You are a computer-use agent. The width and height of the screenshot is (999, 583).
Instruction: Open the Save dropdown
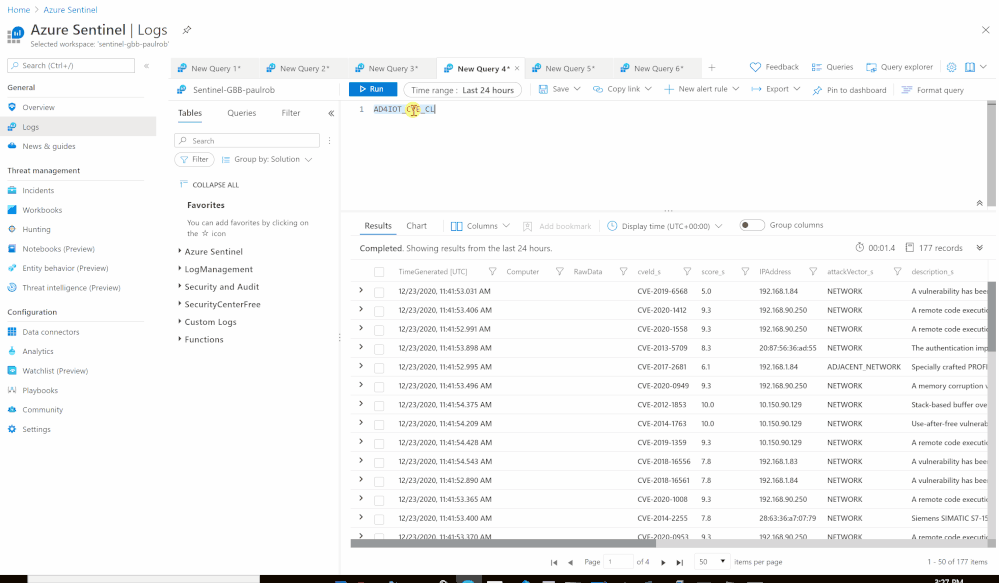(559, 89)
